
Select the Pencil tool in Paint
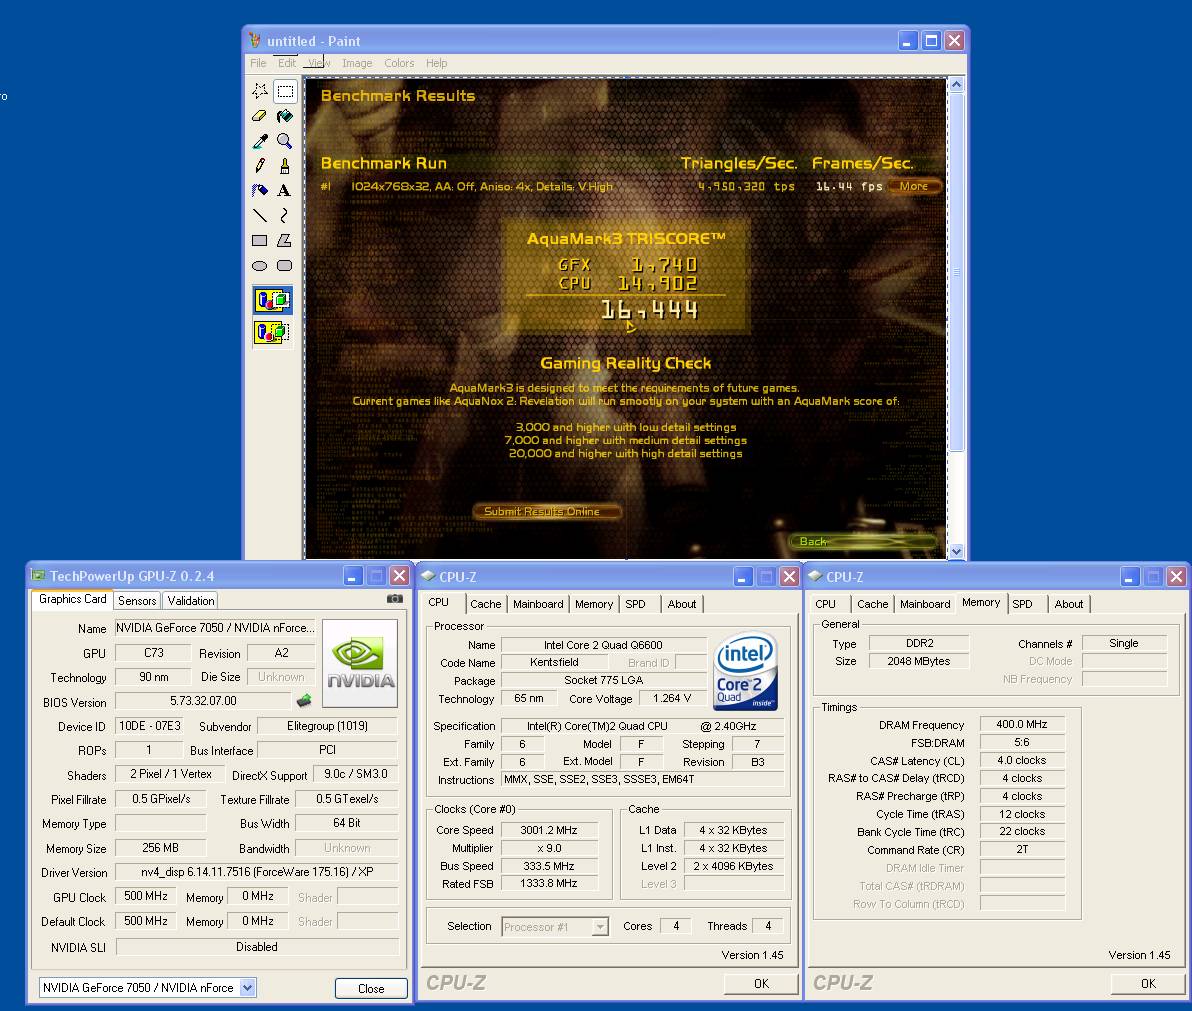260,166
